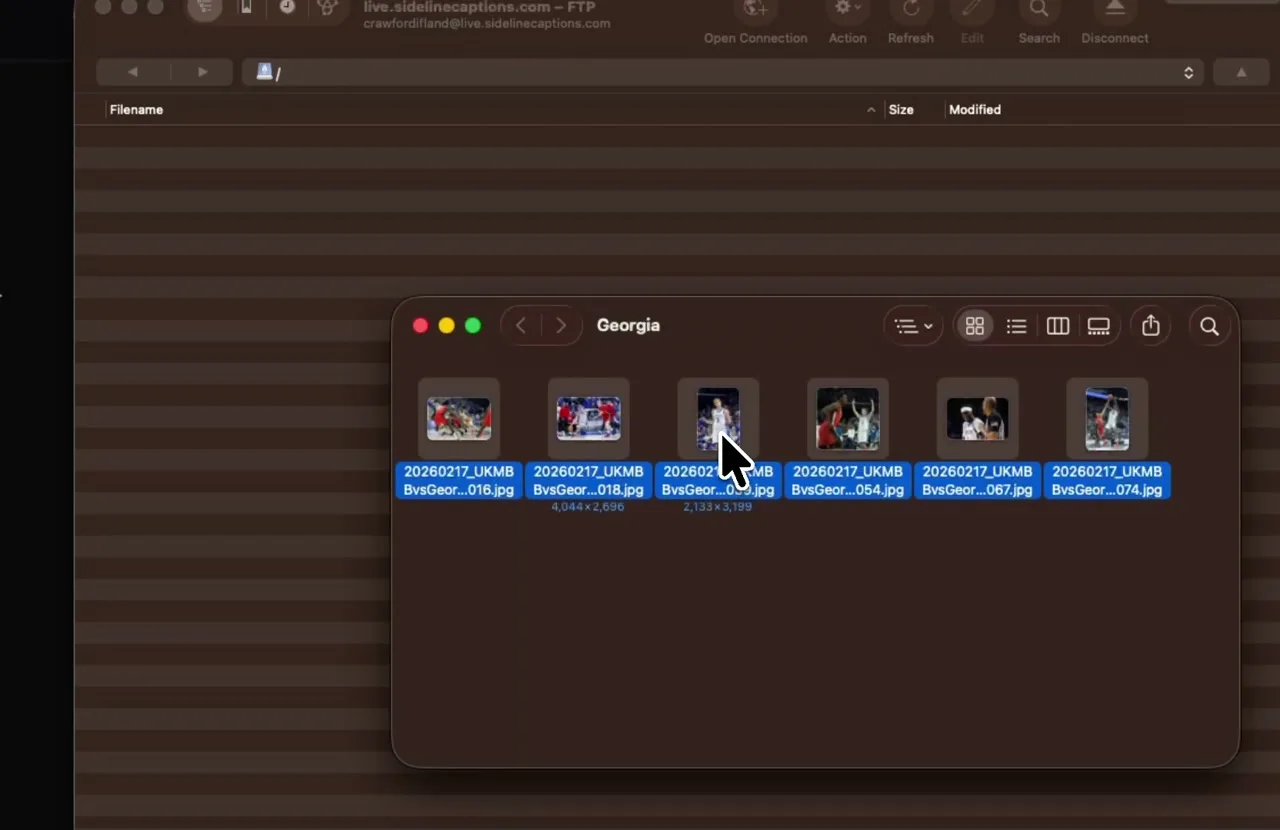Select thumbnail of image ending 074.jpg
The image size is (1280, 830).
[x=1107, y=419]
